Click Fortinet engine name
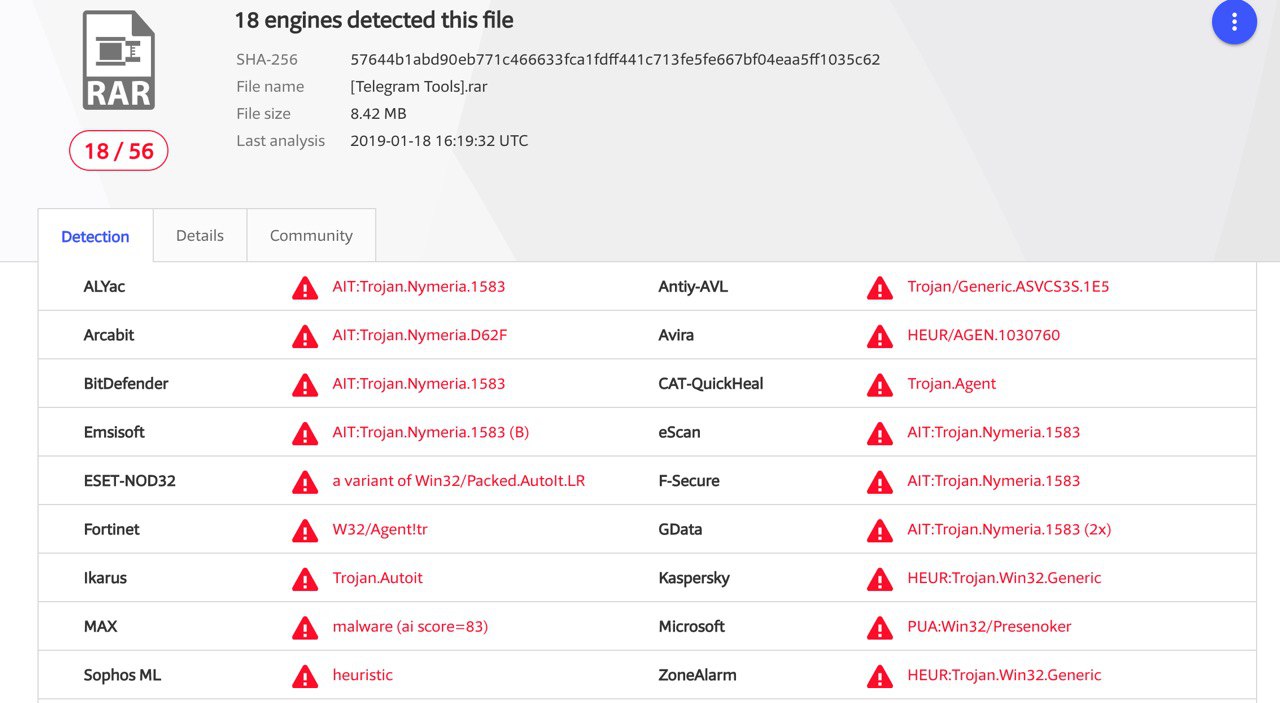This screenshot has height=703, width=1280. click(112, 529)
